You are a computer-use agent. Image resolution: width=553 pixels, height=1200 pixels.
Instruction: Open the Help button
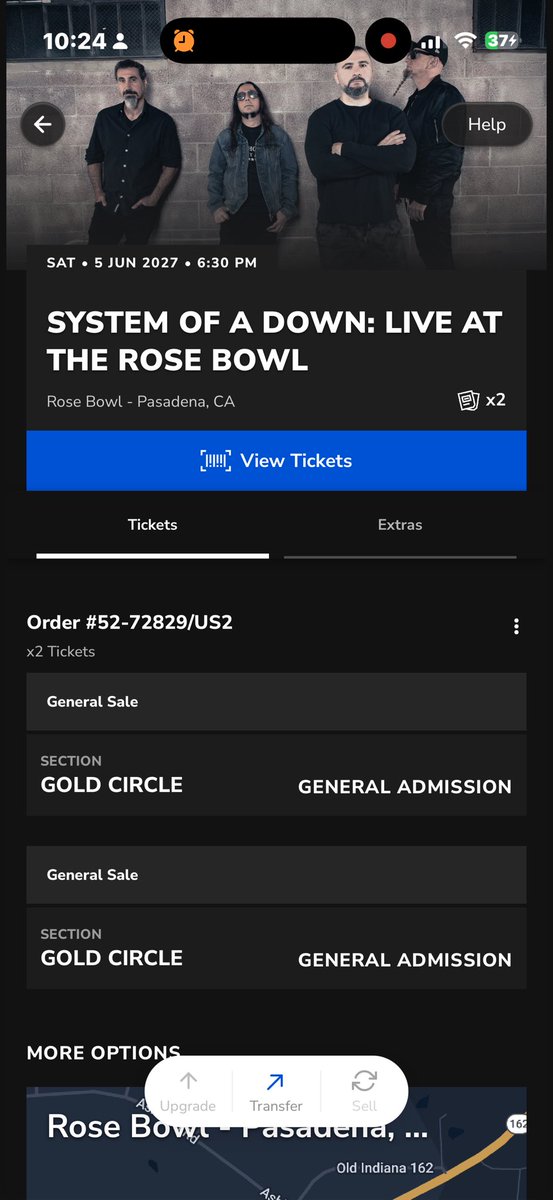[x=487, y=125]
